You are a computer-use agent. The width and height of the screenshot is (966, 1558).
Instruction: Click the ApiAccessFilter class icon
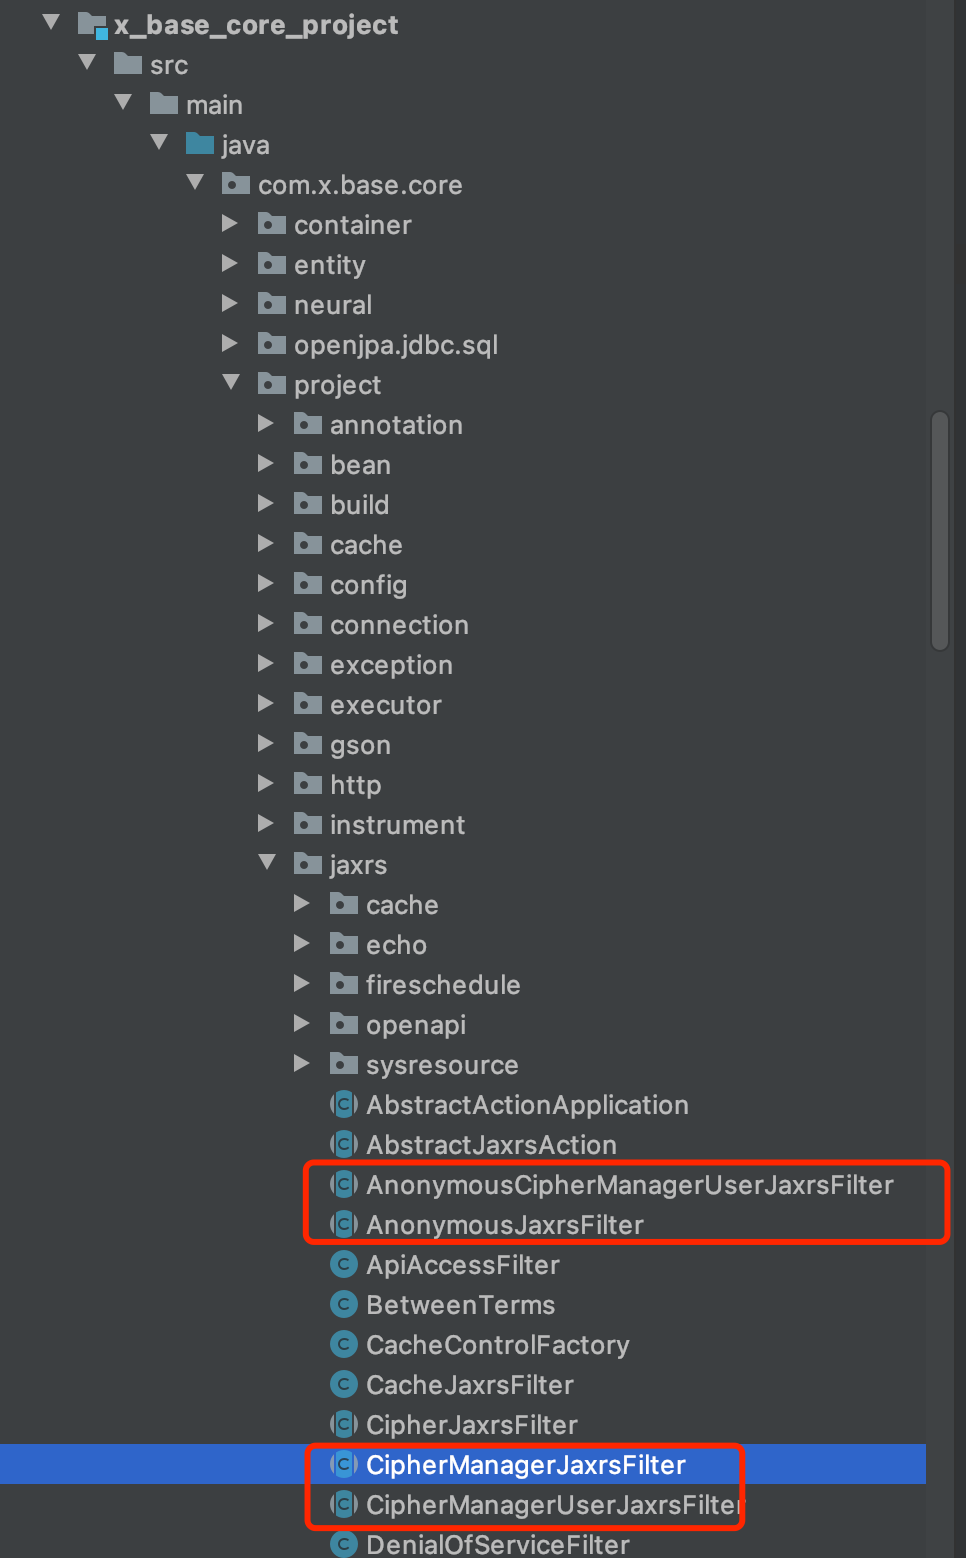click(x=344, y=1265)
